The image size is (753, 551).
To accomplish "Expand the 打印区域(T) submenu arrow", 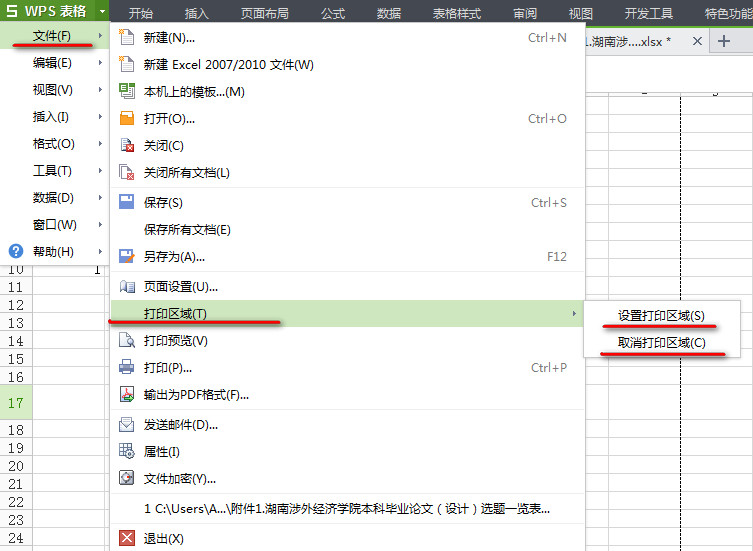I will 574,313.
